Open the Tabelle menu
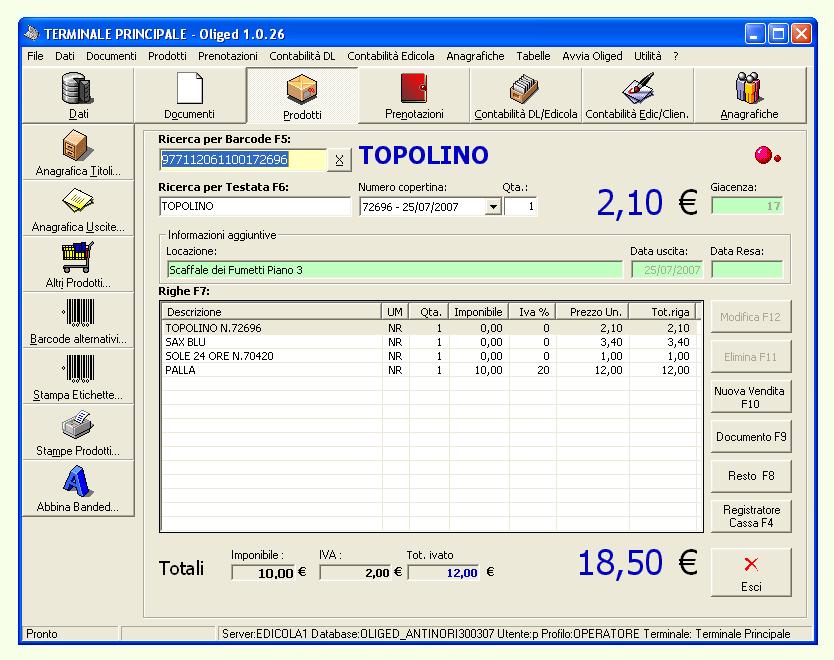Viewport: 834px width, 660px height. click(533, 56)
